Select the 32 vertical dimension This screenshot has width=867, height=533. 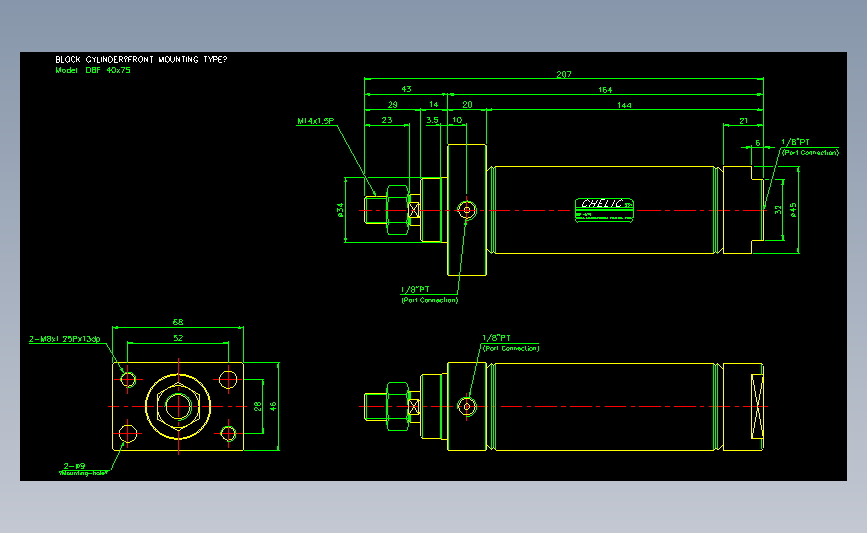point(778,210)
